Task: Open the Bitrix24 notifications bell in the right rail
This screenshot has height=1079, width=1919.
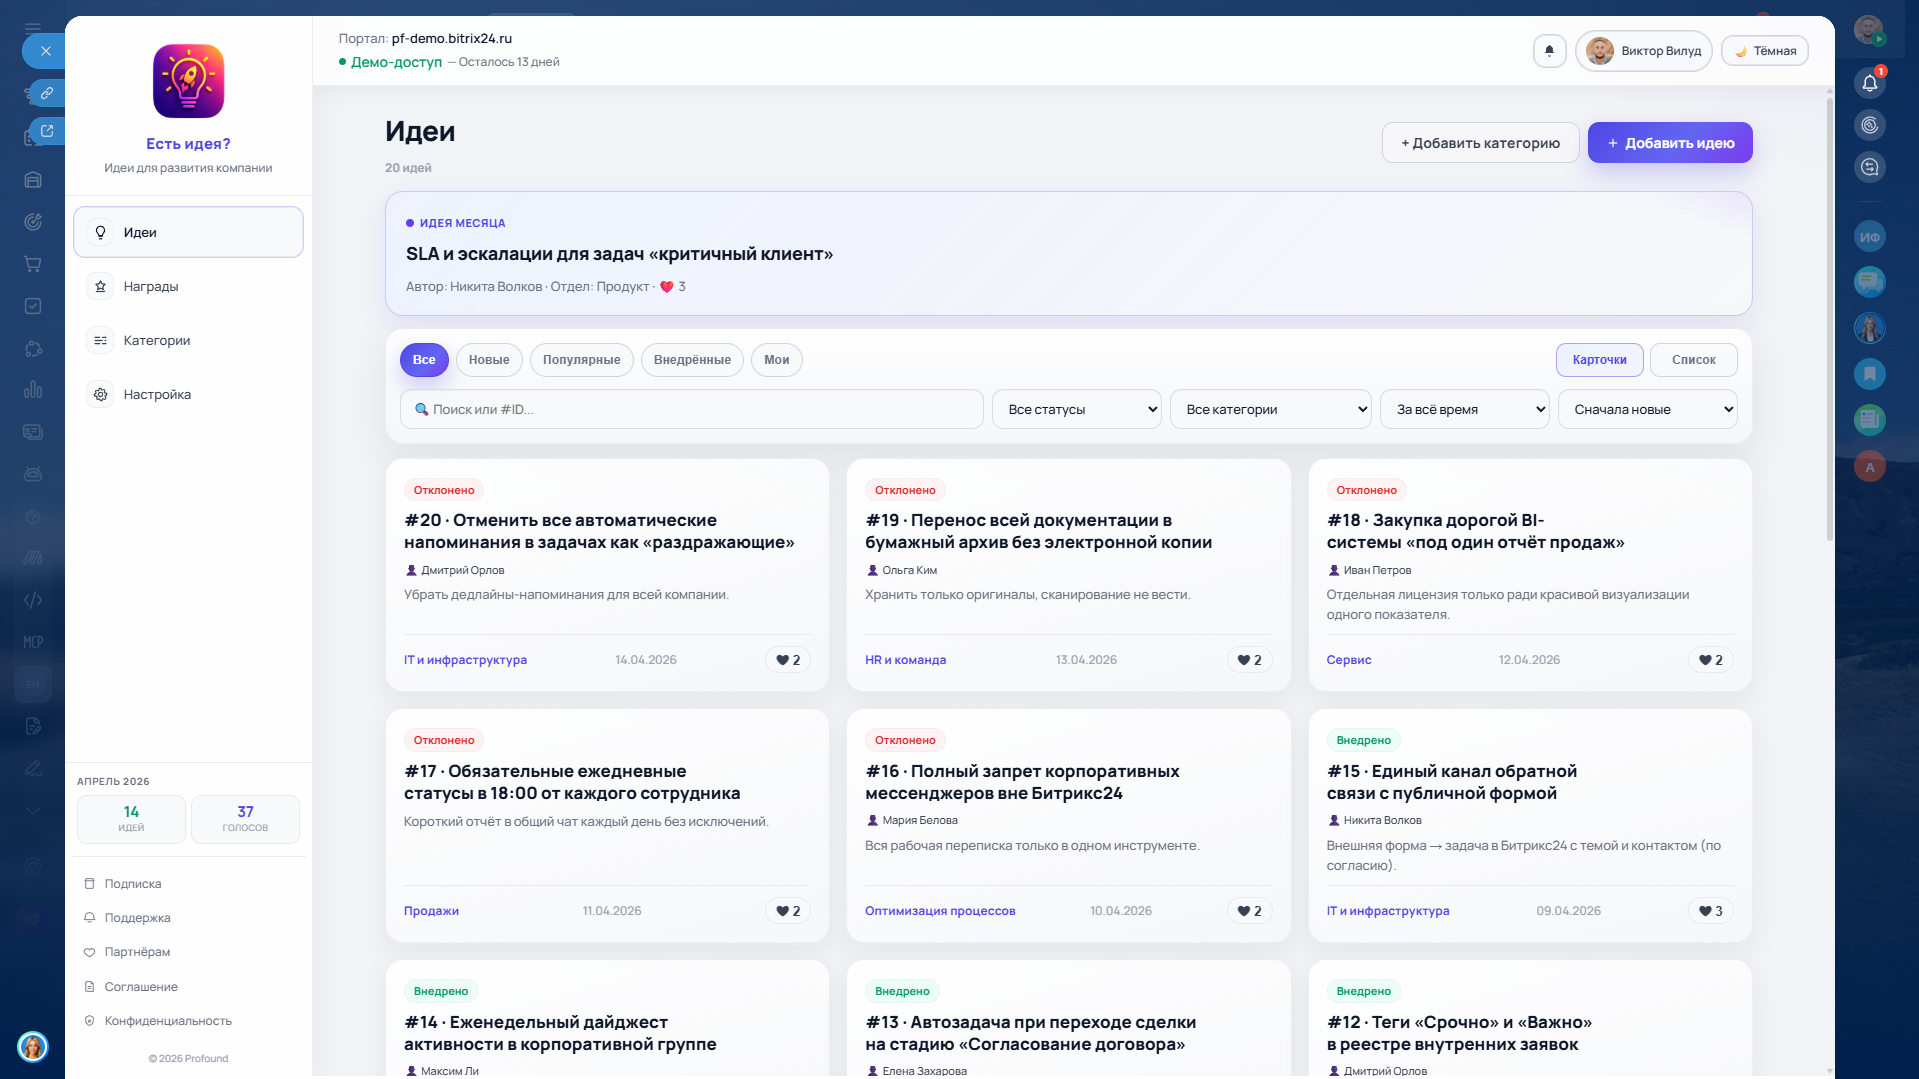Action: tap(1869, 83)
